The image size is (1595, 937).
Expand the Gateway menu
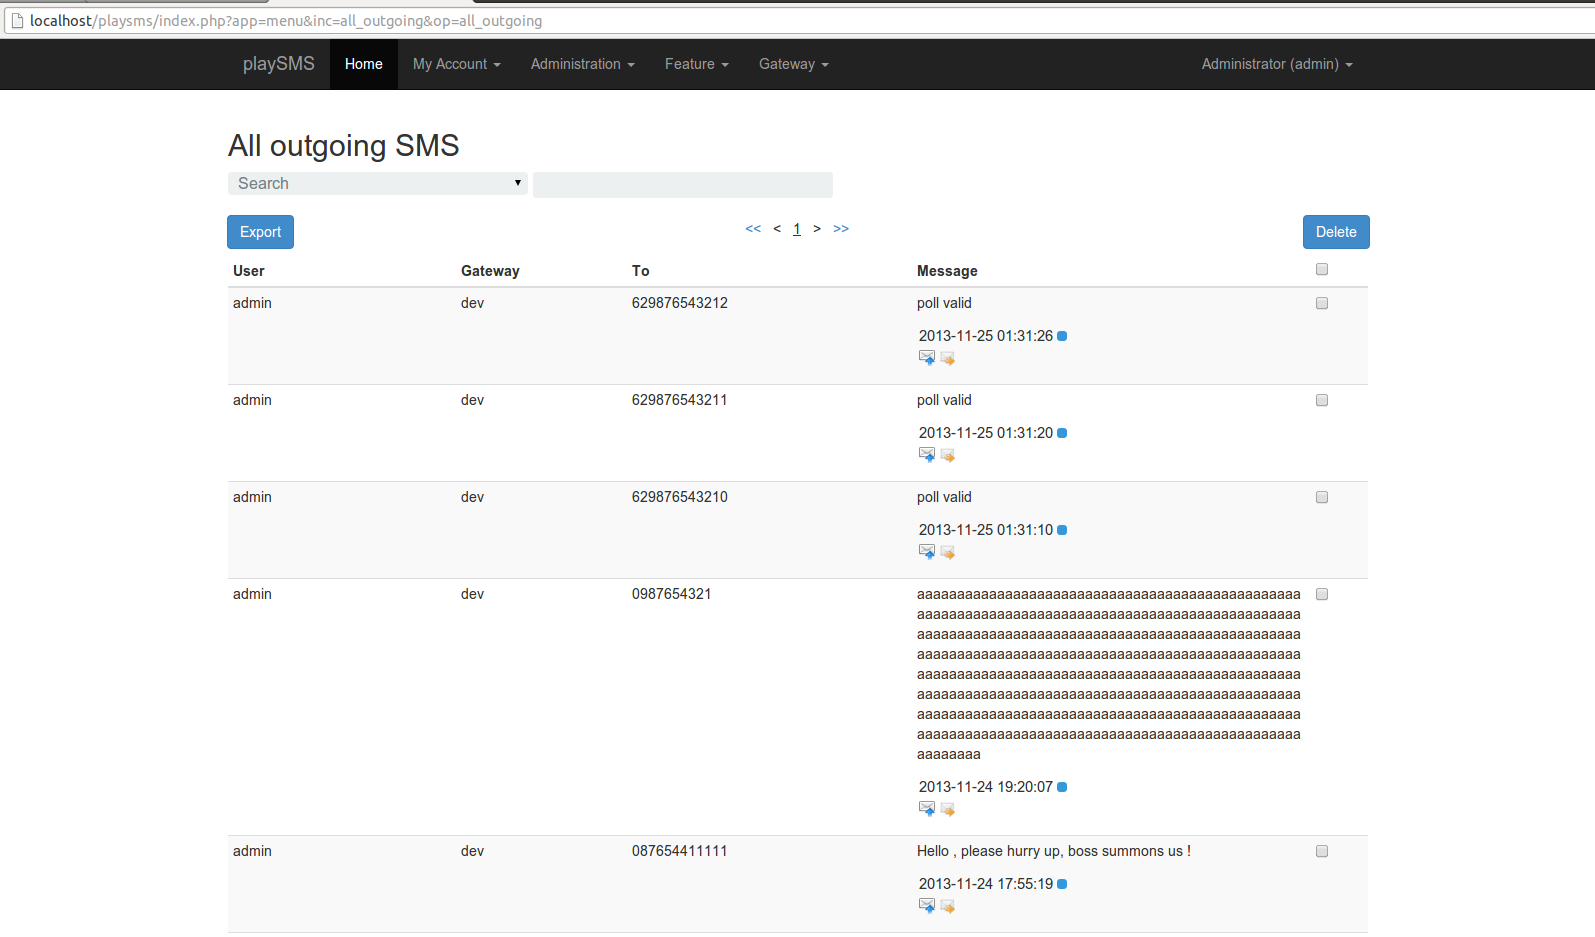click(794, 64)
